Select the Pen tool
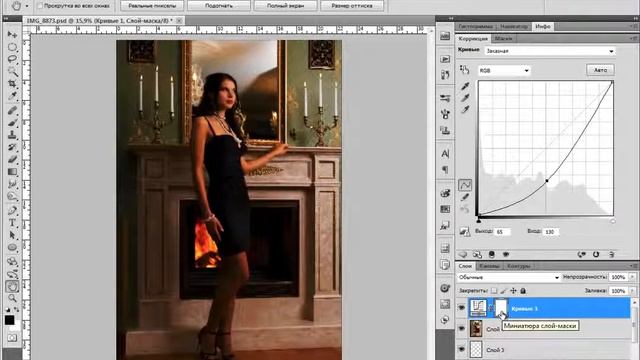 pos(12,211)
